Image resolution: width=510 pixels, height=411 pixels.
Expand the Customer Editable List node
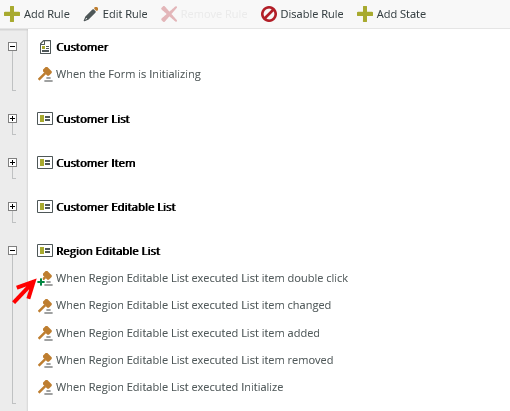pos(13,206)
